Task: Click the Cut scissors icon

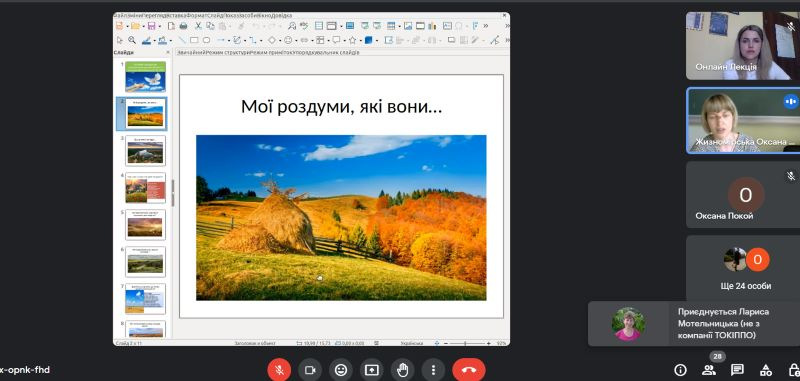Action: [198, 26]
